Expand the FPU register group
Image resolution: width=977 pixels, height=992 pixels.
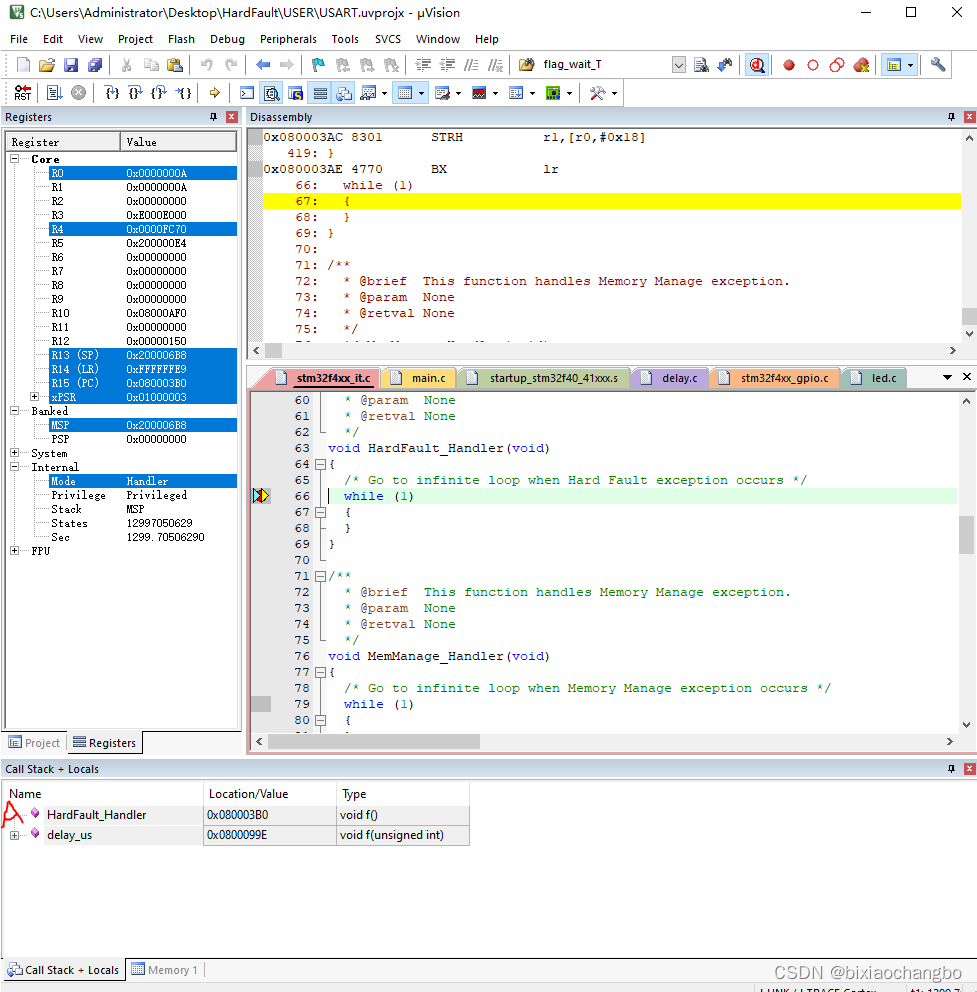[15, 550]
